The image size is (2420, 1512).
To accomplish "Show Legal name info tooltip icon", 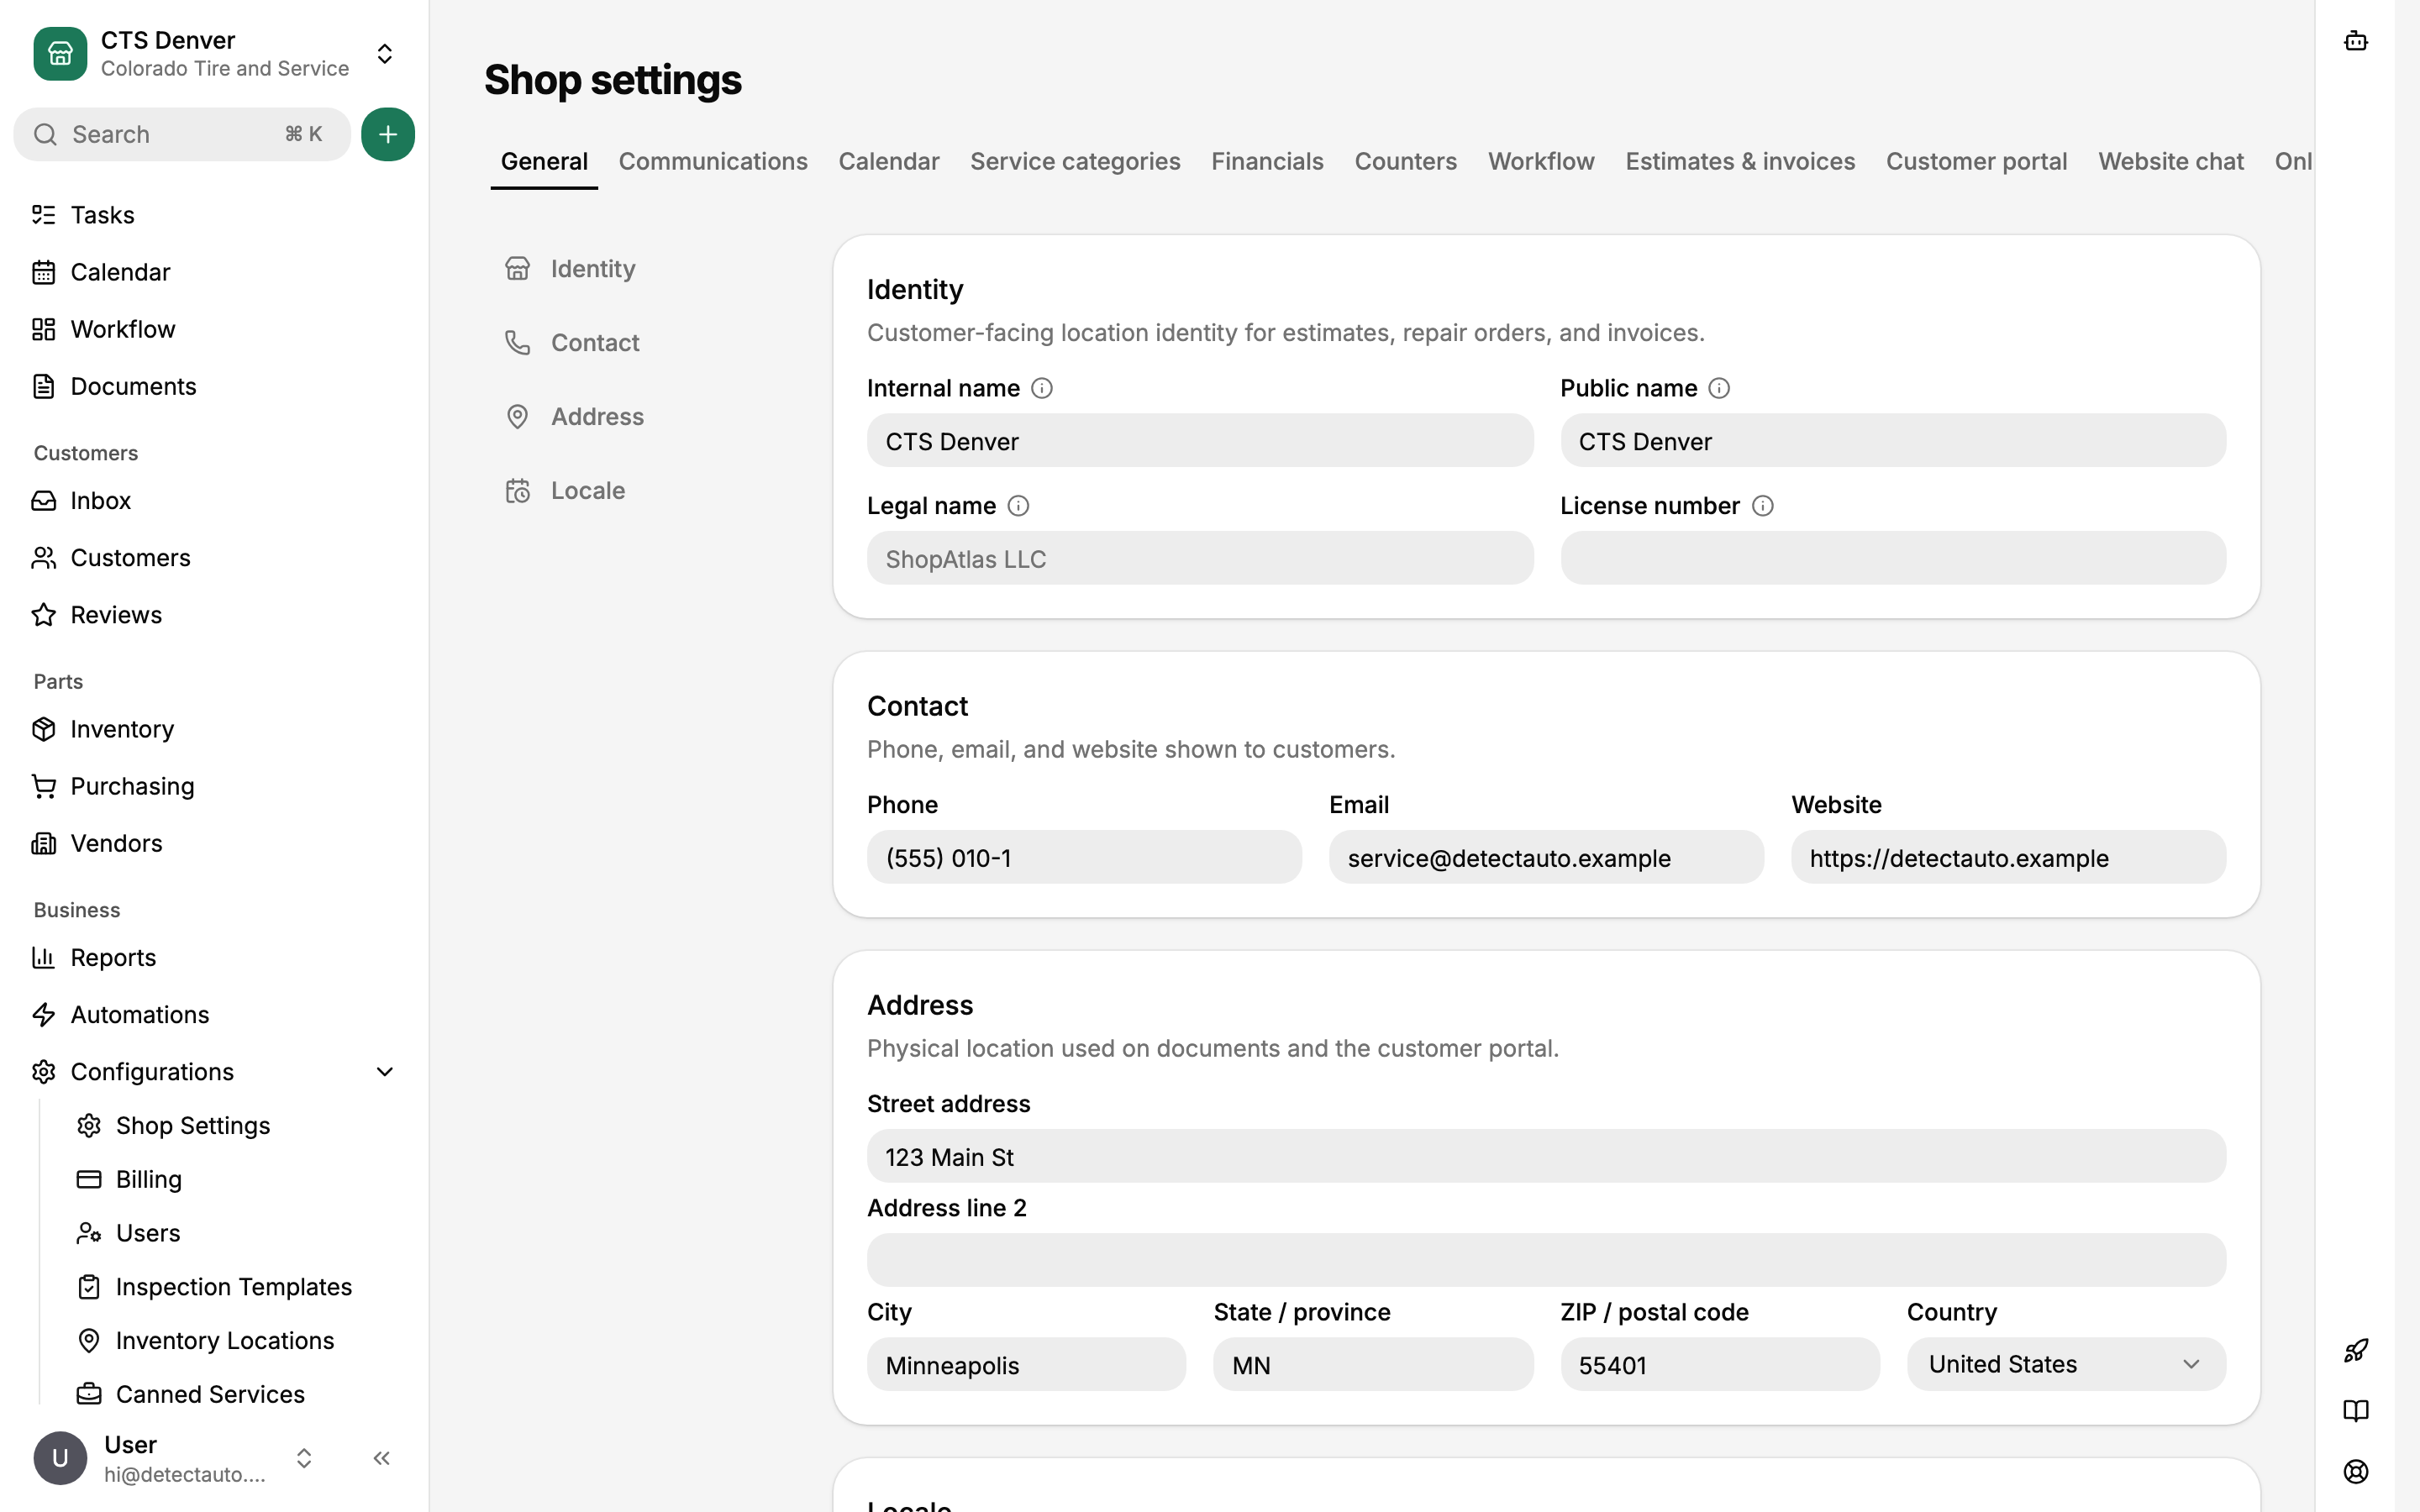I will [x=1018, y=506].
